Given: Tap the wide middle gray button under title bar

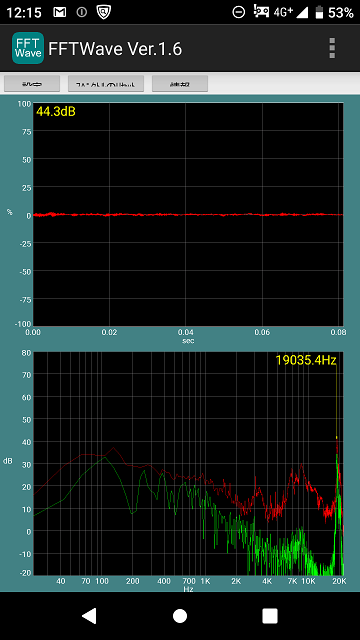Looking at the screenshot, I should [x=106, y=84].
